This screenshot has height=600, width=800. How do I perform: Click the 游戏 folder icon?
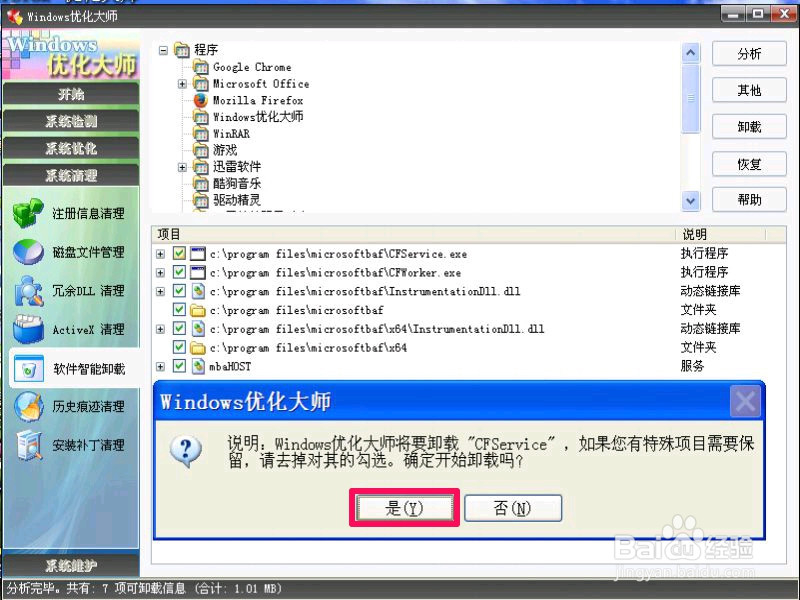click(201, 150)
